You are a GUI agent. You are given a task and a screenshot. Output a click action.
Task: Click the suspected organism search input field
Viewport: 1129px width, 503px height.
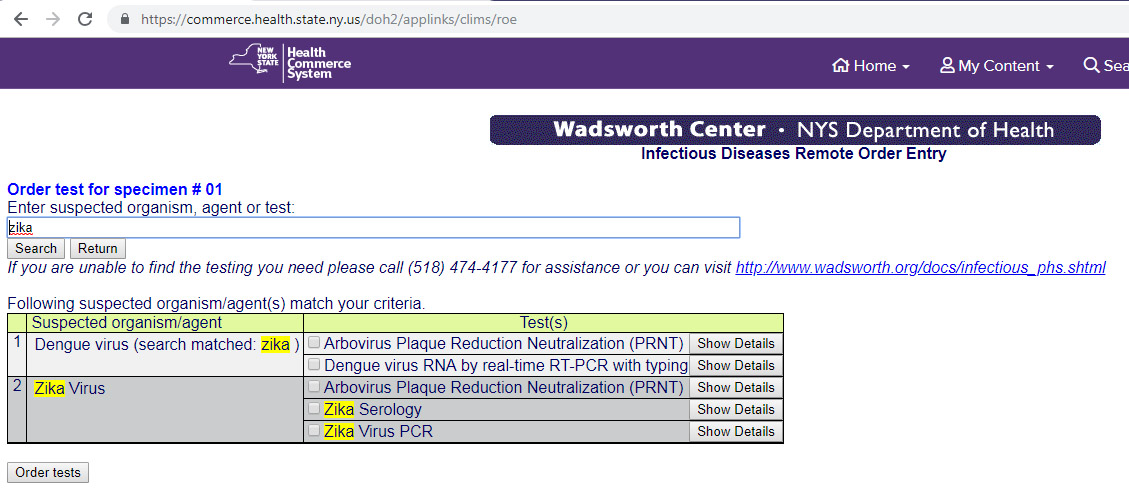point(373,227)
